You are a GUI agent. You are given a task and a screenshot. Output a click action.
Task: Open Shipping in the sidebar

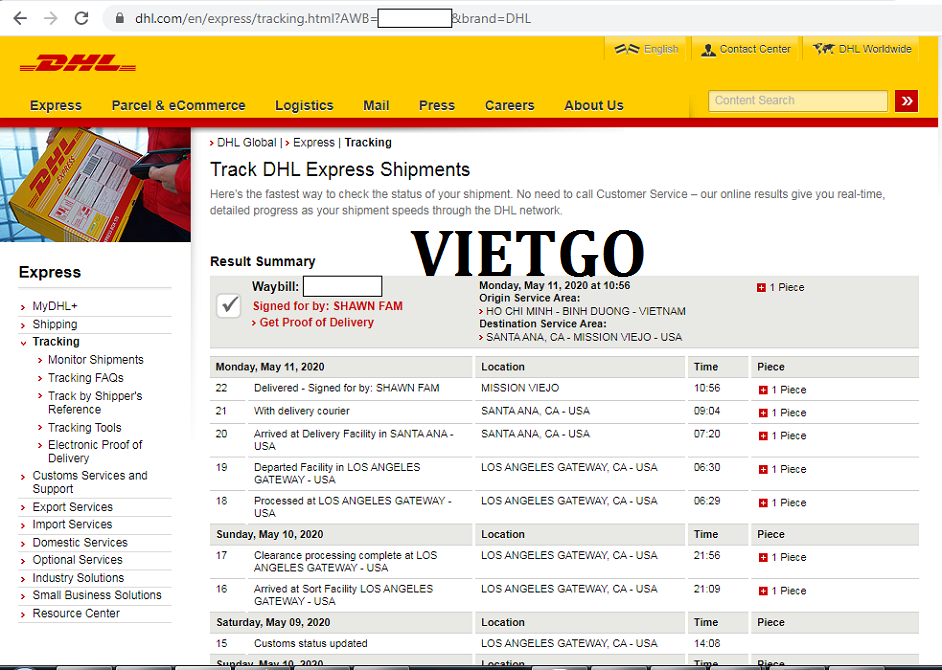55,324
